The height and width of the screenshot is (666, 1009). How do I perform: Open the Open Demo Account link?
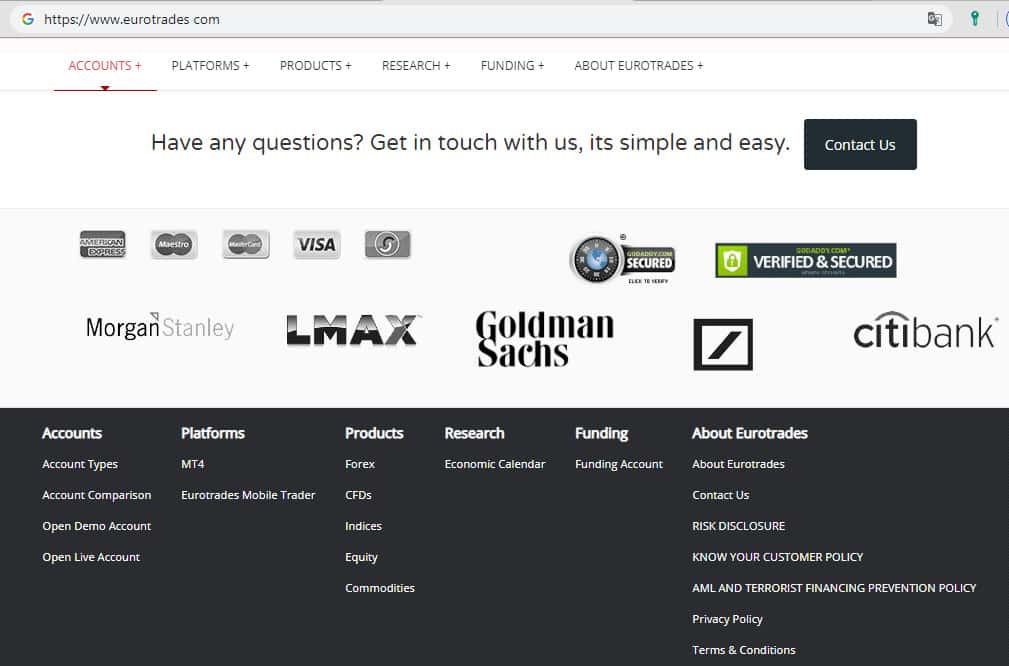97,526
